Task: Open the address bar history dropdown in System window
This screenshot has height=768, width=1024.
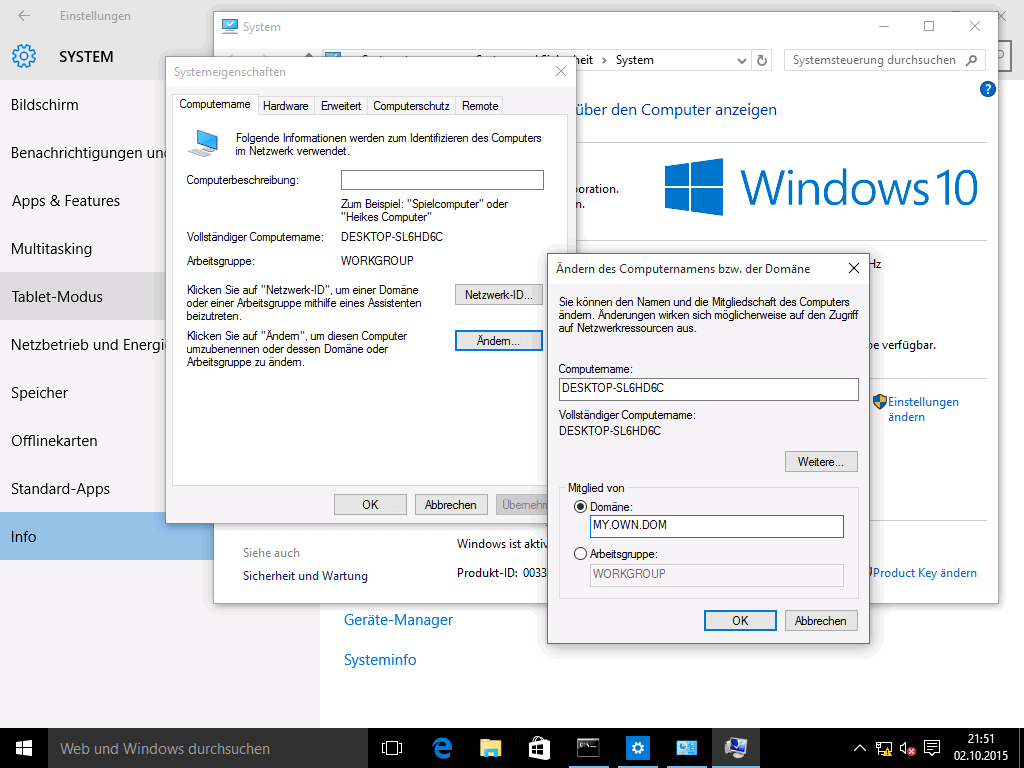Action: click(742, 61)
